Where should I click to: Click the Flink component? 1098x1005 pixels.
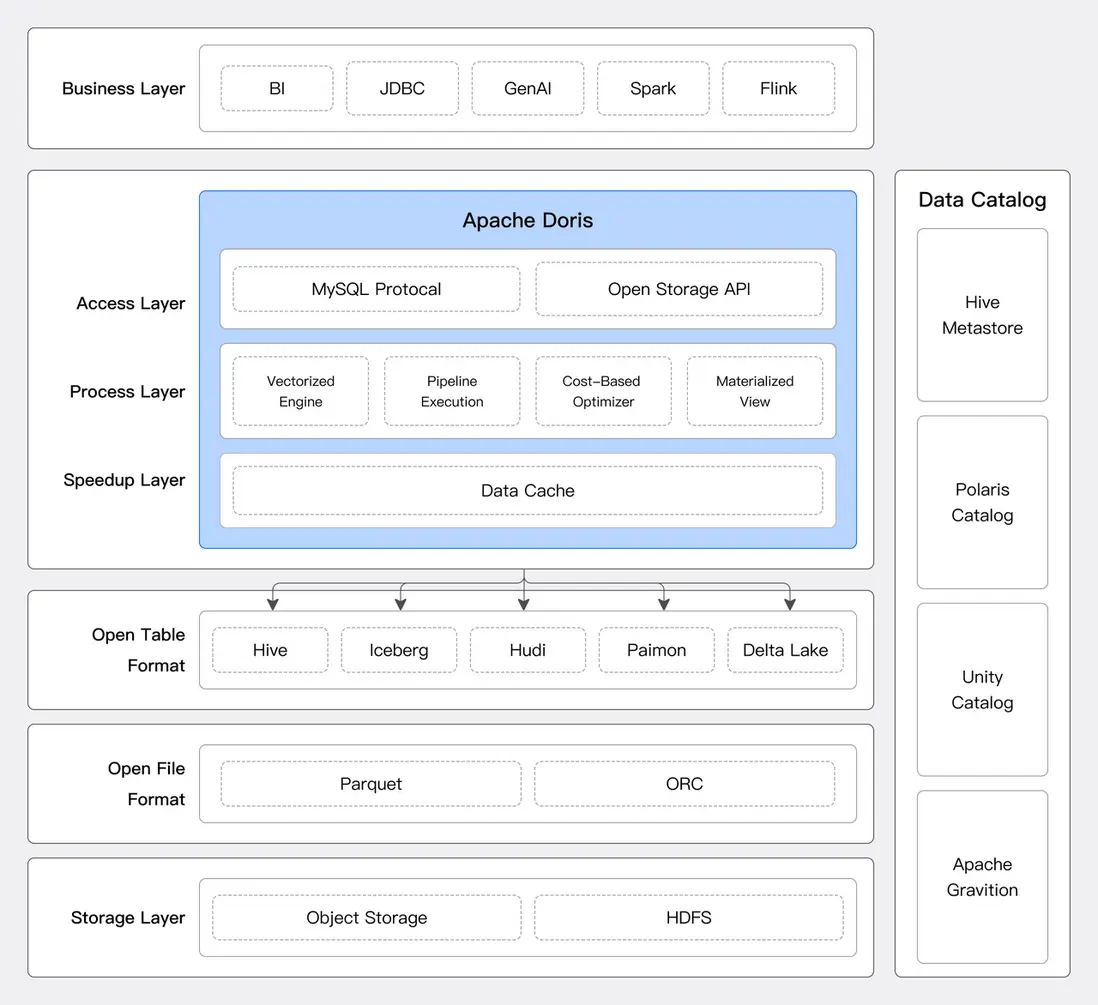(x=779, y=88)
